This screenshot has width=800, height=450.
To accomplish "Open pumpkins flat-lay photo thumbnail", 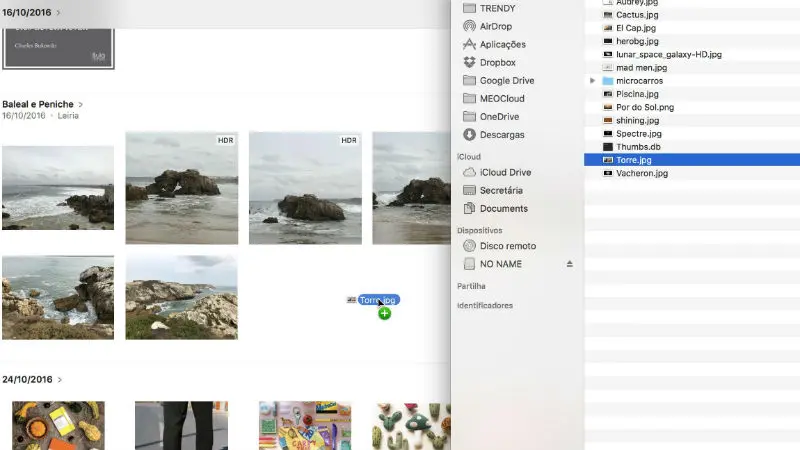I will 58,426.
